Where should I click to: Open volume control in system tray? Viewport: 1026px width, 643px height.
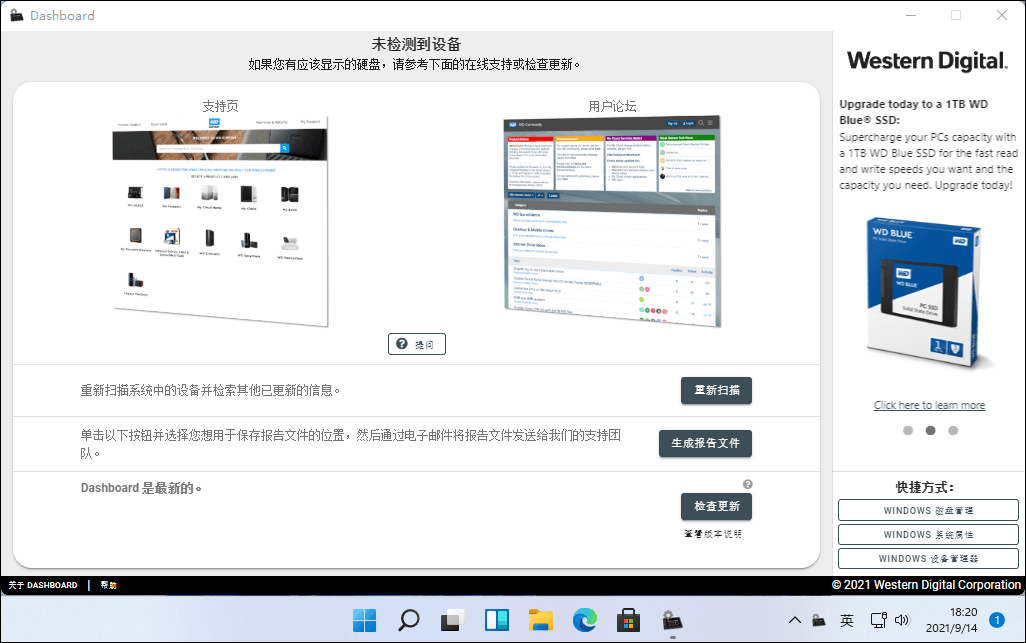coord(902,620)
